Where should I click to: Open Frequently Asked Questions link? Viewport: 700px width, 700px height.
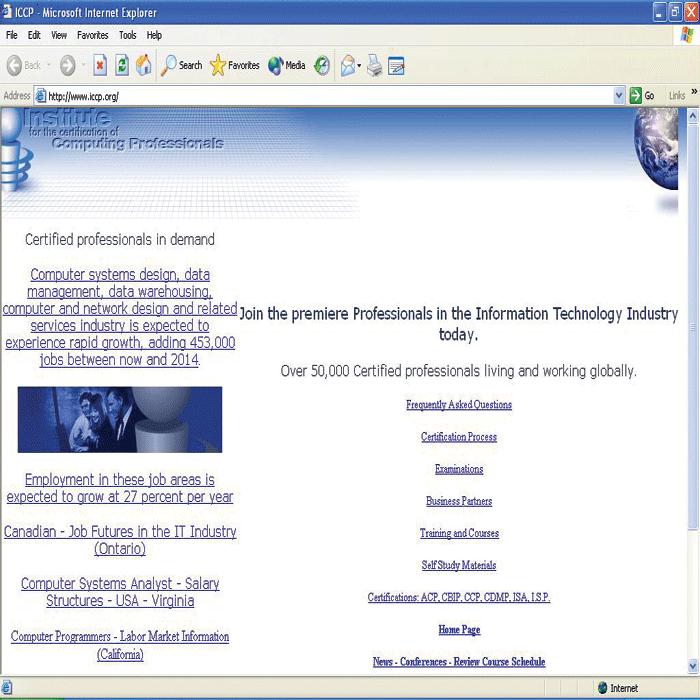tap(459, 404)
